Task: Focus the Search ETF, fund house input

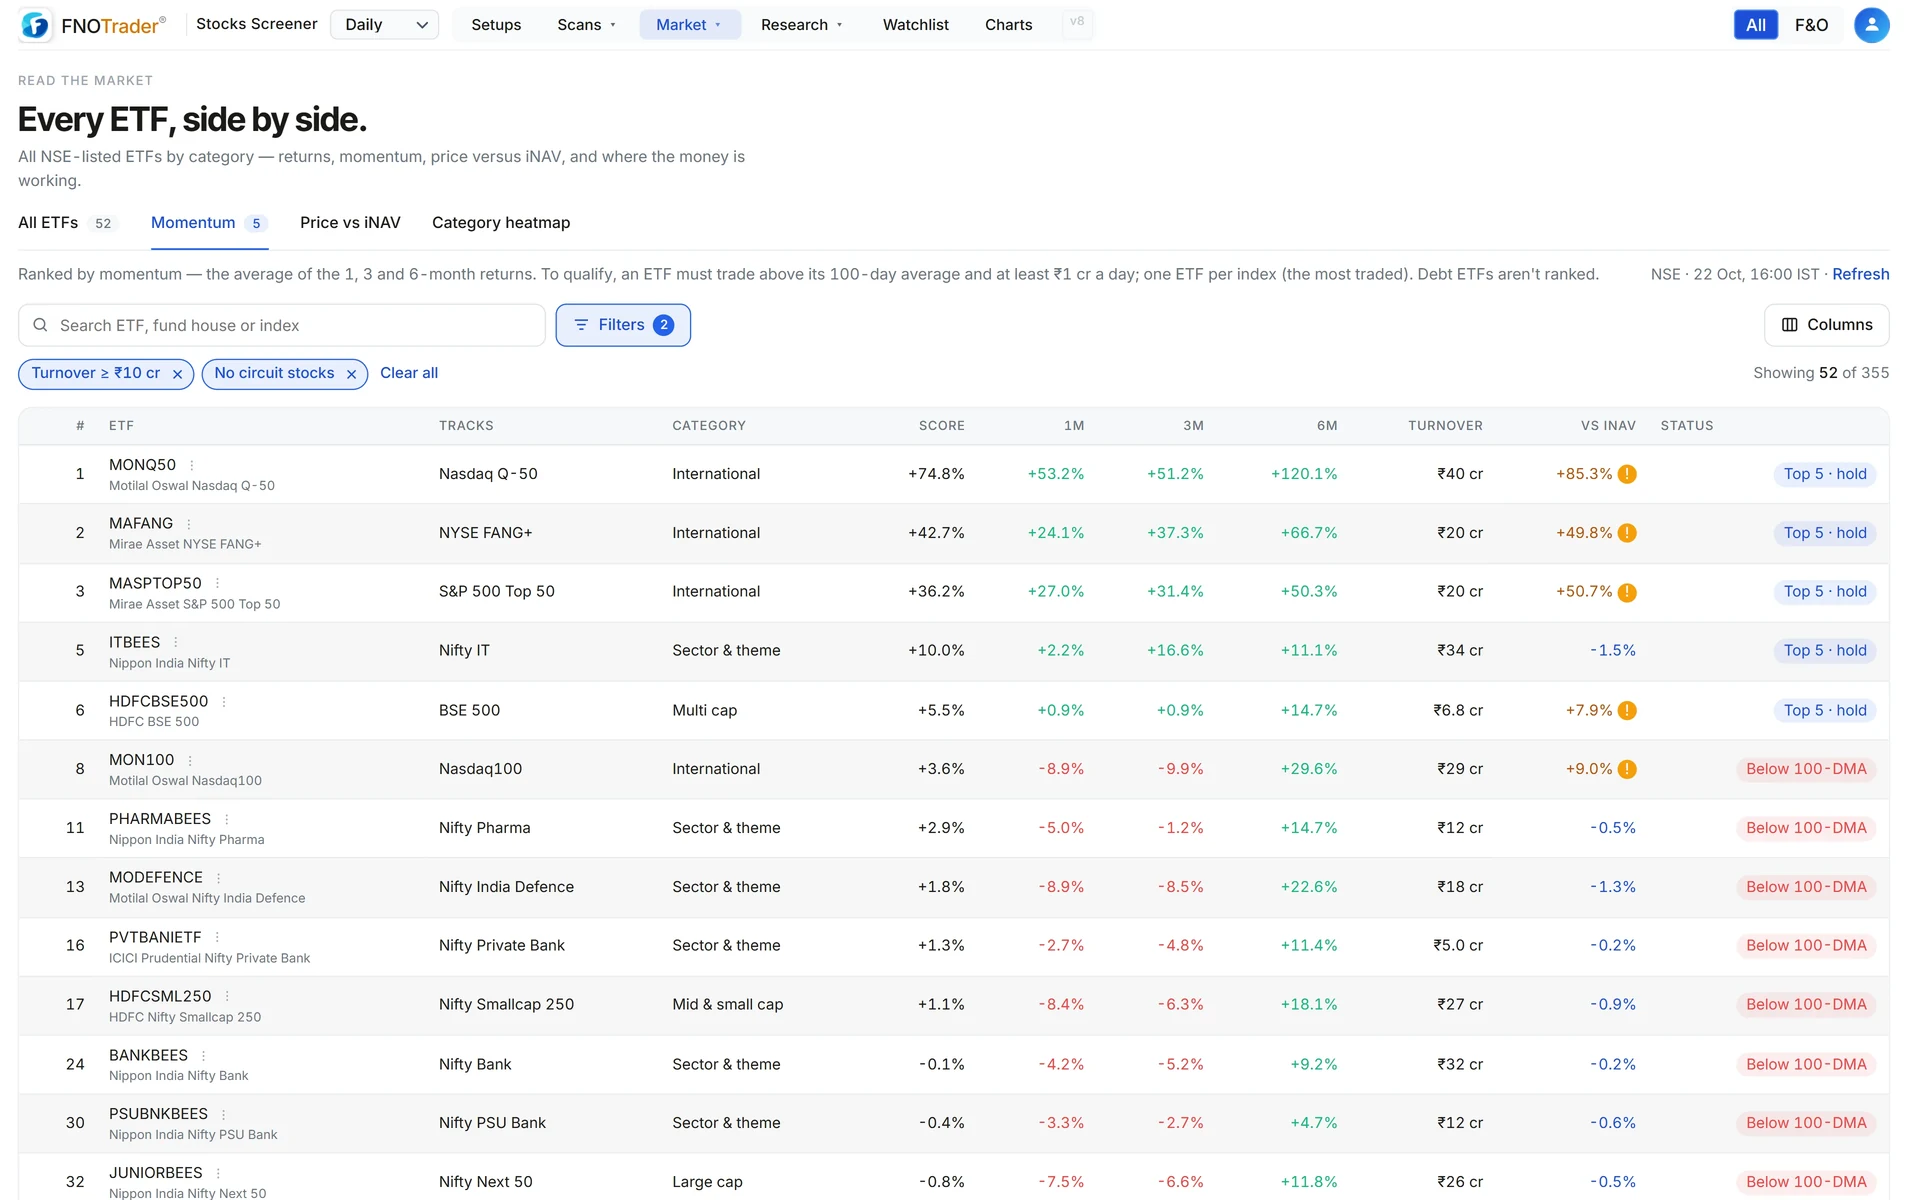Action: (282, 325)
